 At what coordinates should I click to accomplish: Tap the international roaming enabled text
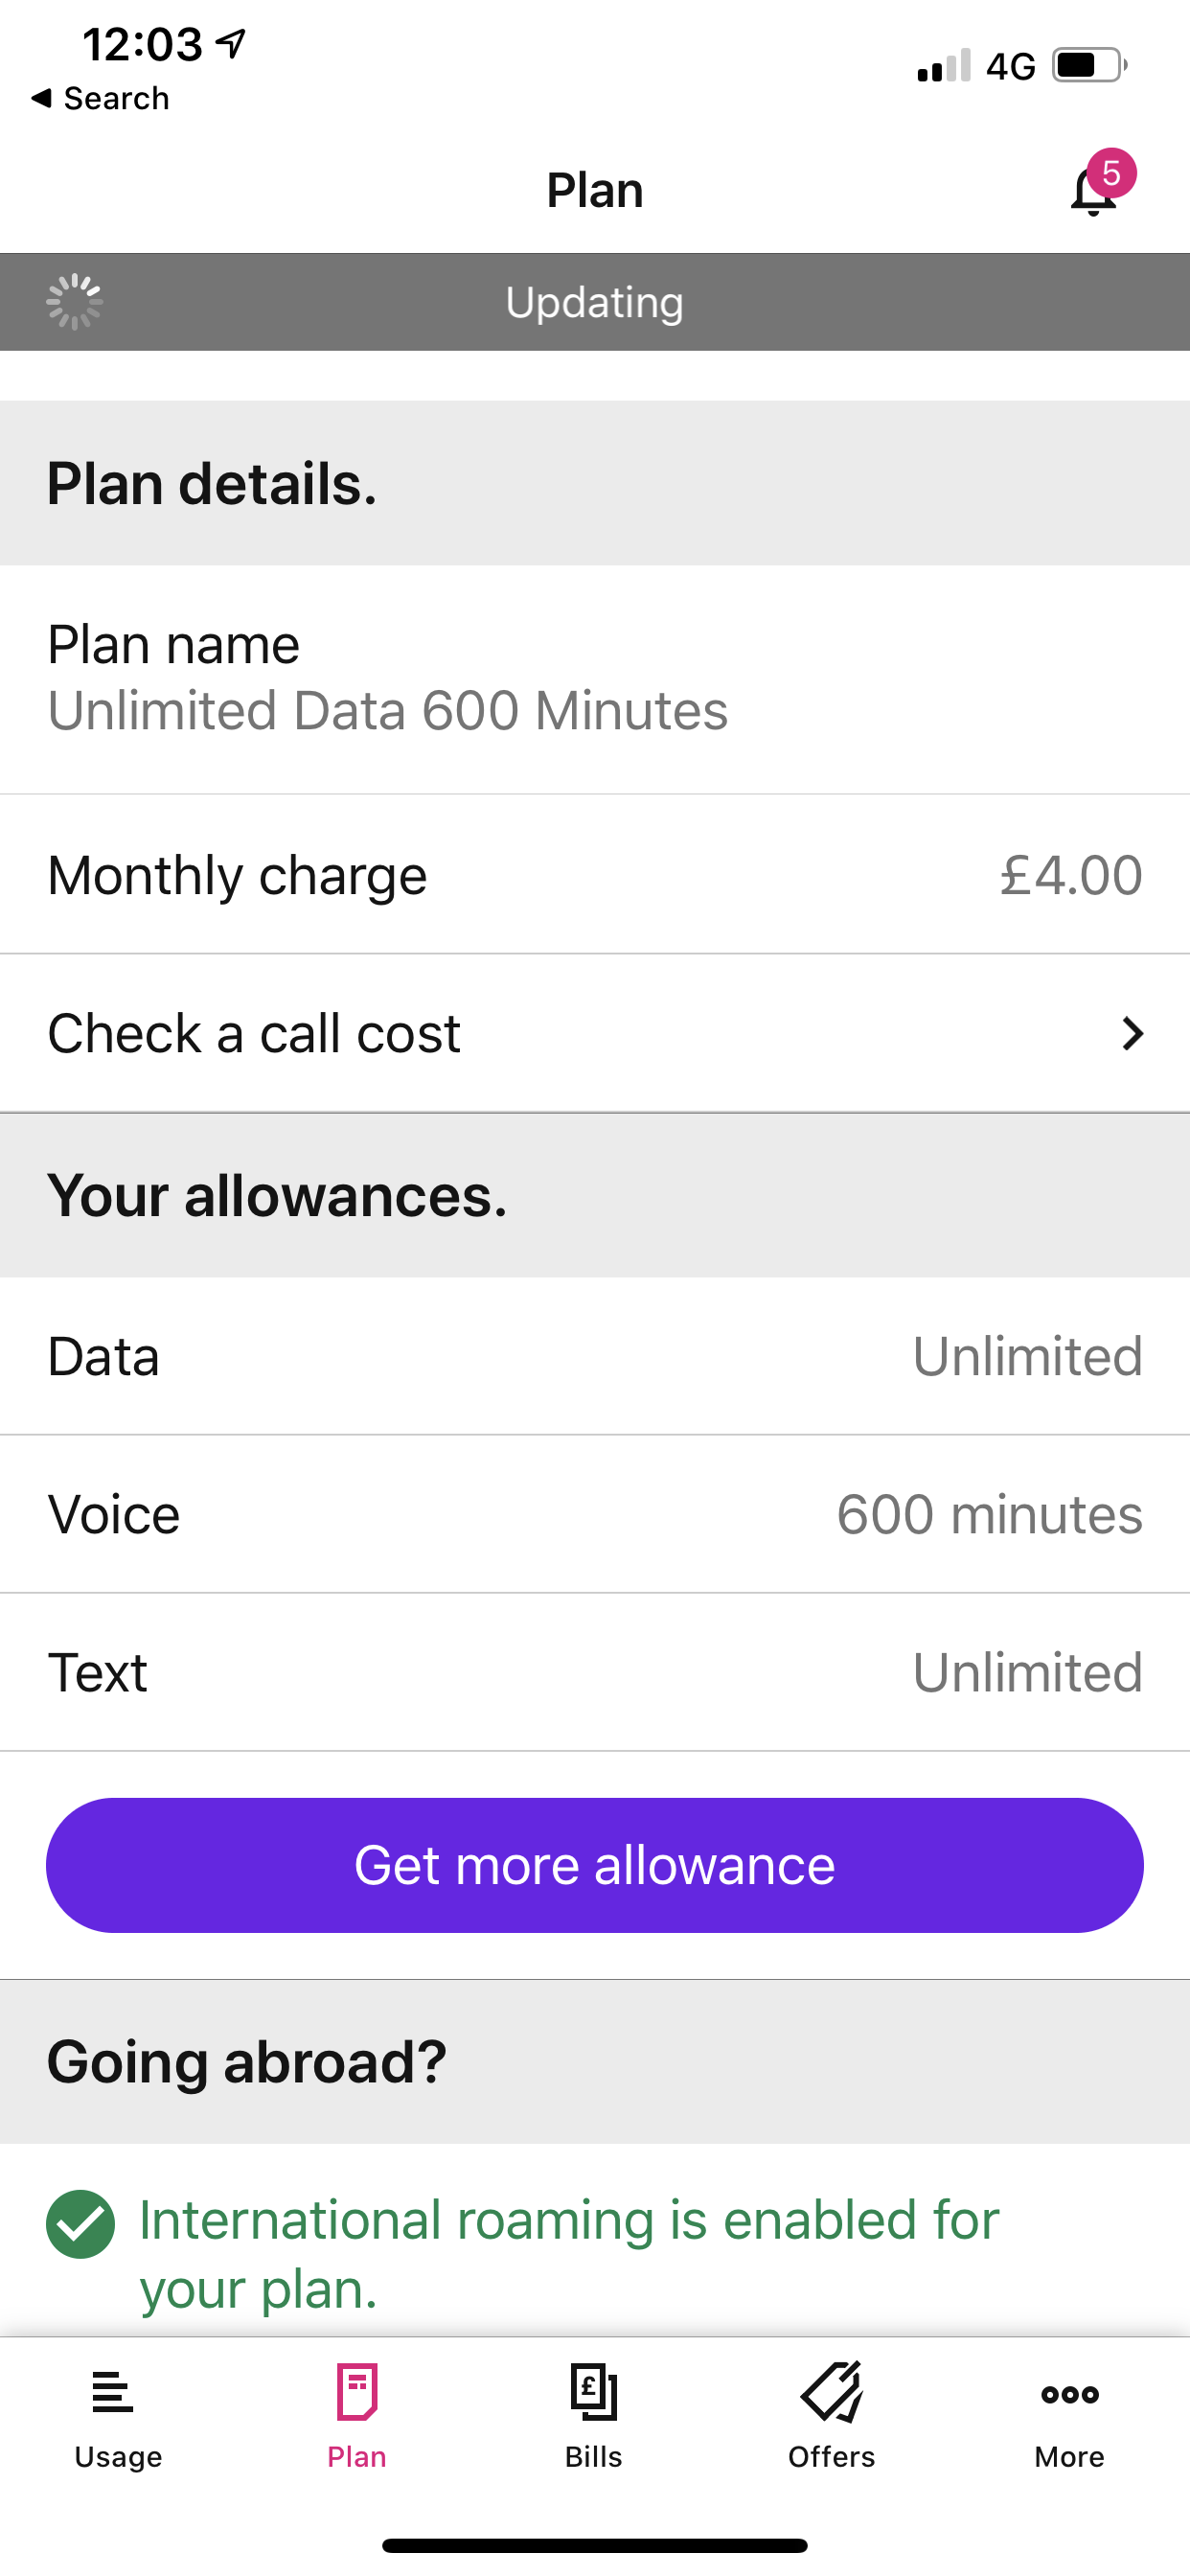click(x=569, y=2254)
